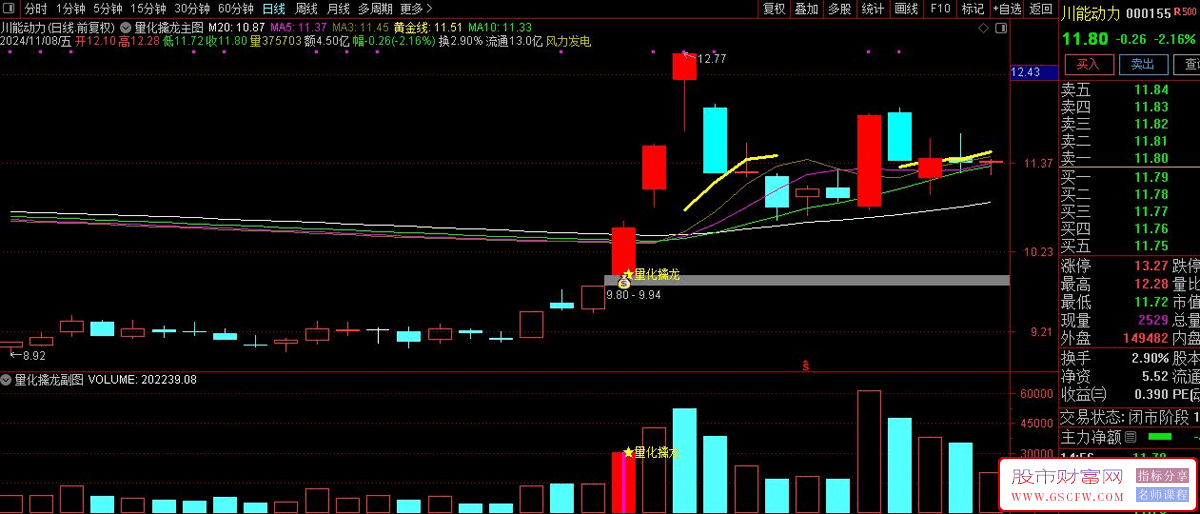Select the 5分钟 period tab
The image size is (1200, 514).
(x=108, y=9)
